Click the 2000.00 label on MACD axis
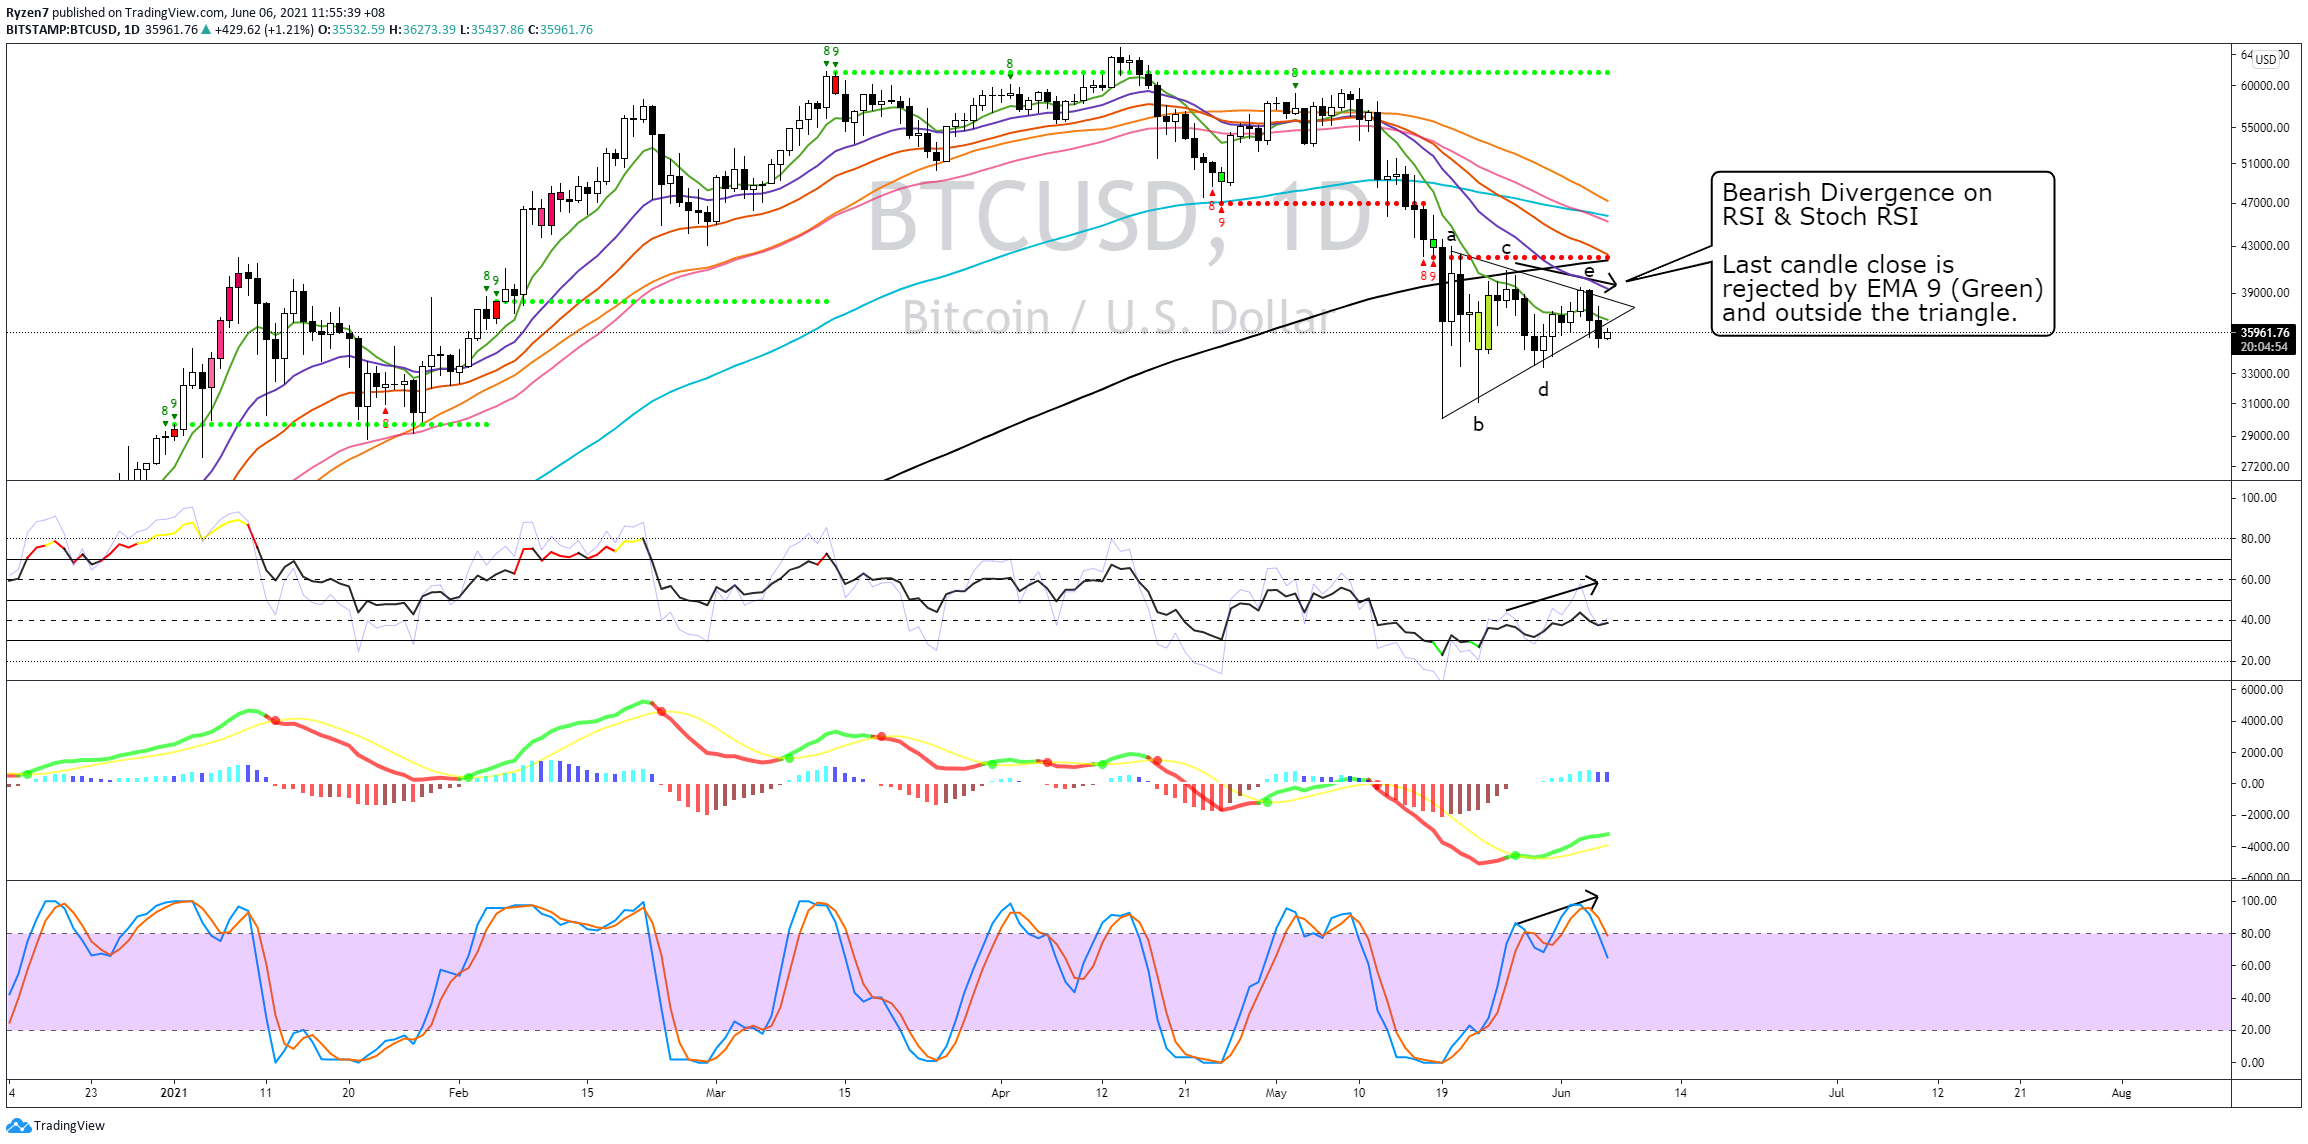 [x=2261, y=753]
